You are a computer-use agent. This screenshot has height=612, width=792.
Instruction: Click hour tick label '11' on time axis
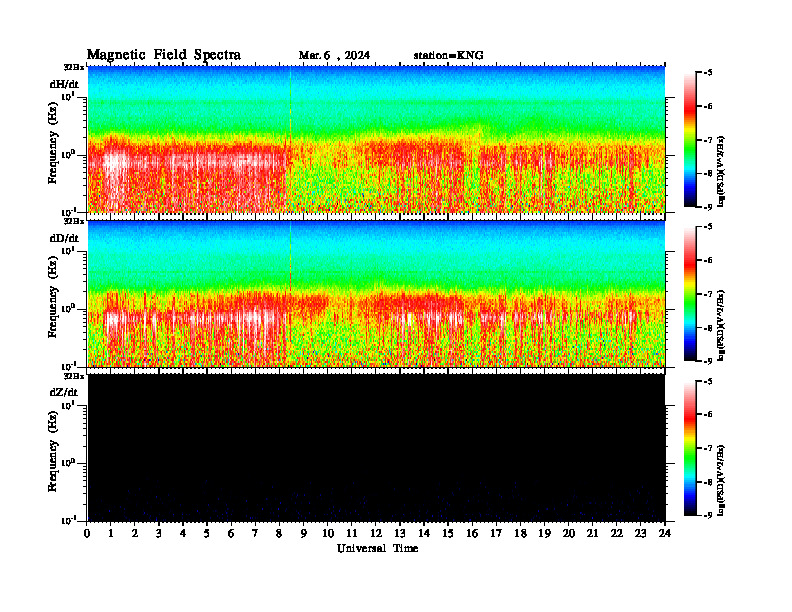pyautogui.click(x=352, y=533)
